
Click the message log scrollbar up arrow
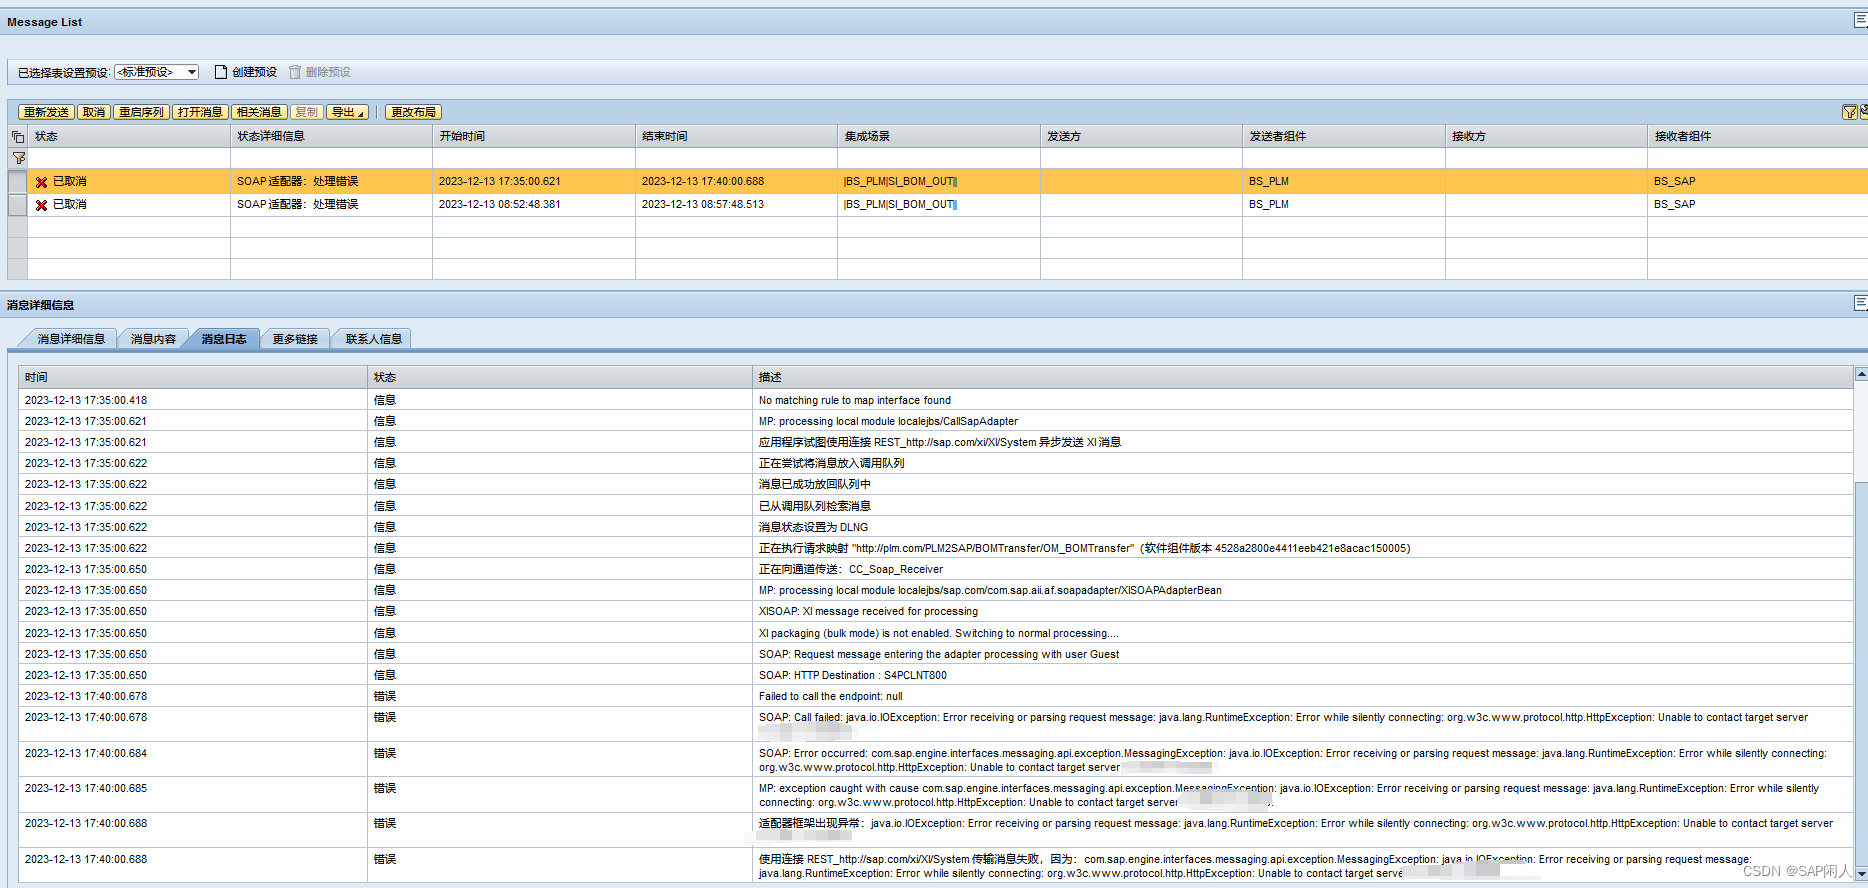tap(1861, 374)
